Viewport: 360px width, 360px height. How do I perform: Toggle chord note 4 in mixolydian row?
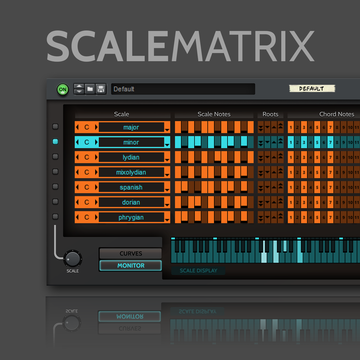(311, 172)
